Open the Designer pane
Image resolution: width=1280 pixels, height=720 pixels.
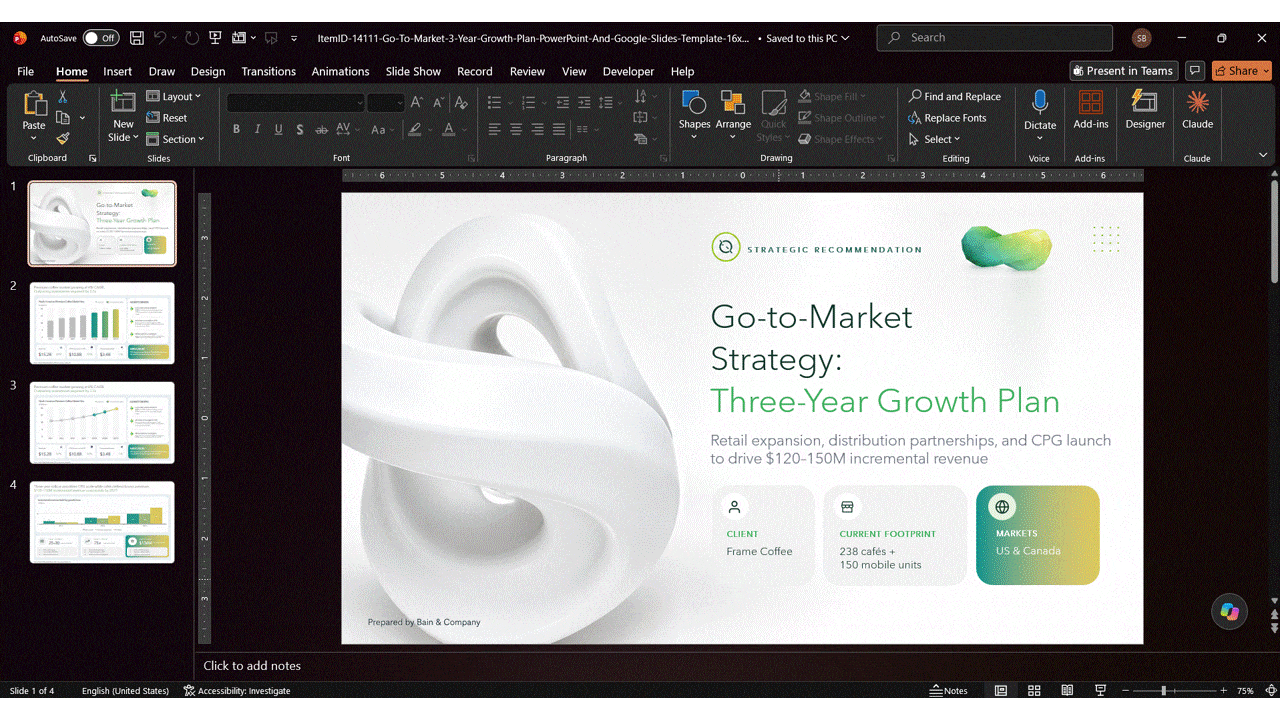point(1145,110)
